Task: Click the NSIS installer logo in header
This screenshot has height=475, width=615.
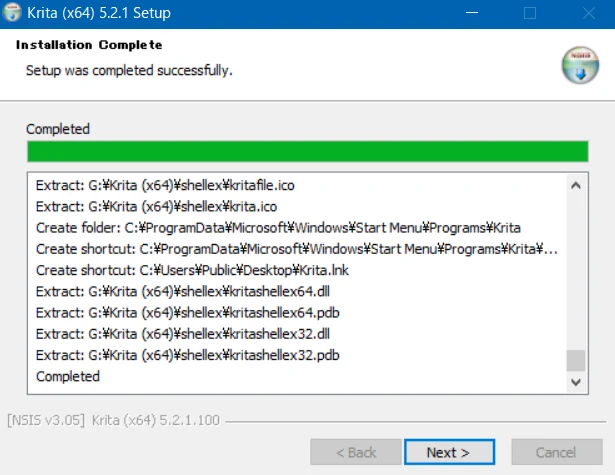Action: click(580, 66)
